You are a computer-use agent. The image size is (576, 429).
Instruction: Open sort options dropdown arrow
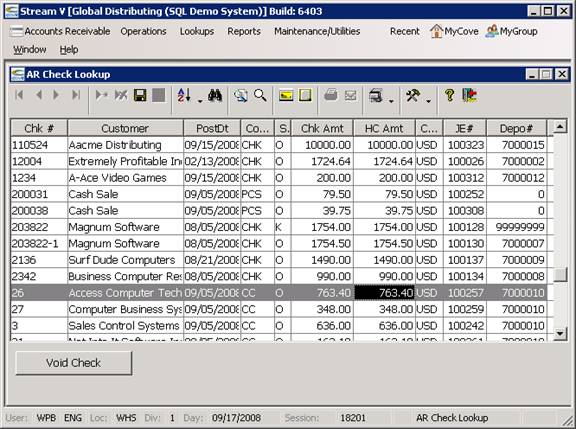click(200, 101)
